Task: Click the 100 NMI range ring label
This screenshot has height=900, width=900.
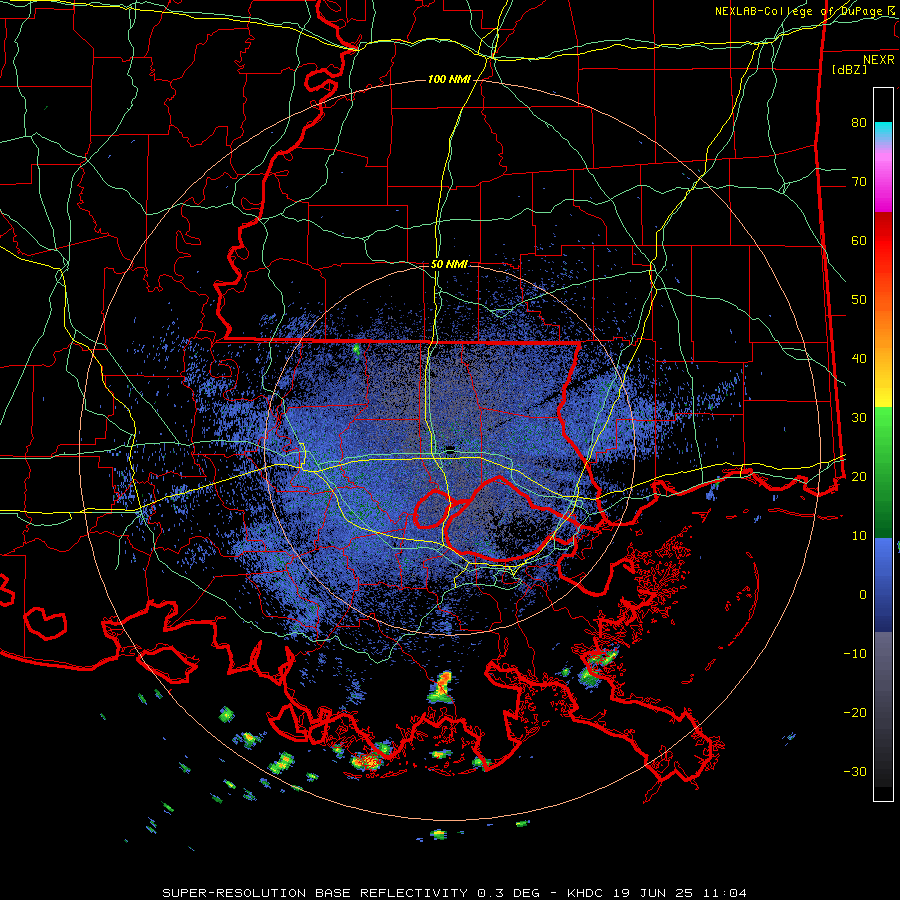Action: 449,79
